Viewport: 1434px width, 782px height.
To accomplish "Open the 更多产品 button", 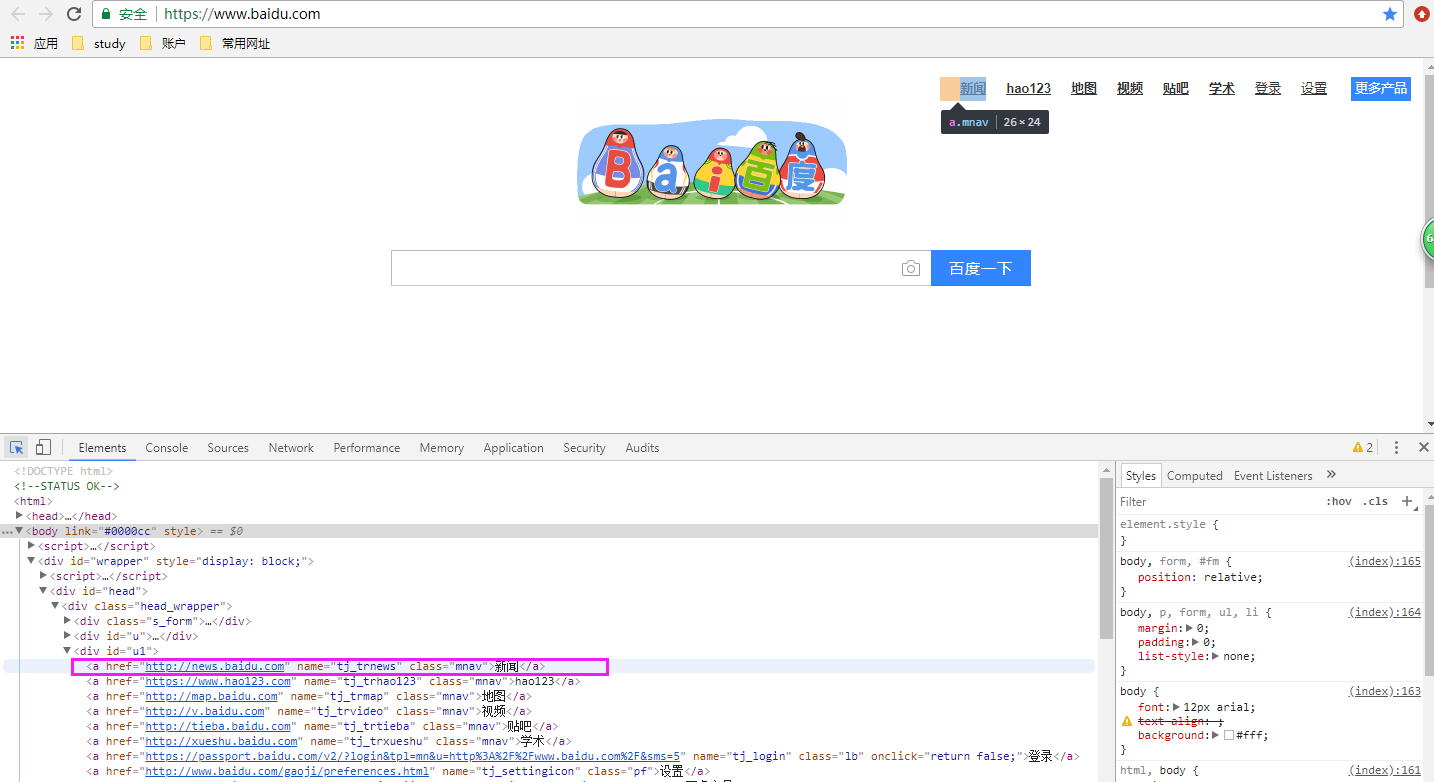I will [1381, 89].
